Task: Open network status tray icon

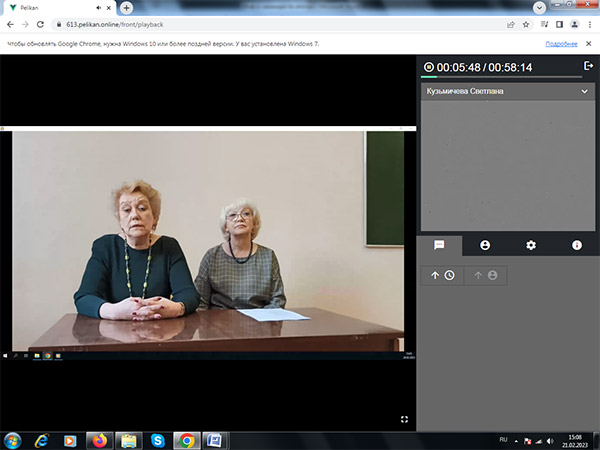Action: (x=539, y=441)
